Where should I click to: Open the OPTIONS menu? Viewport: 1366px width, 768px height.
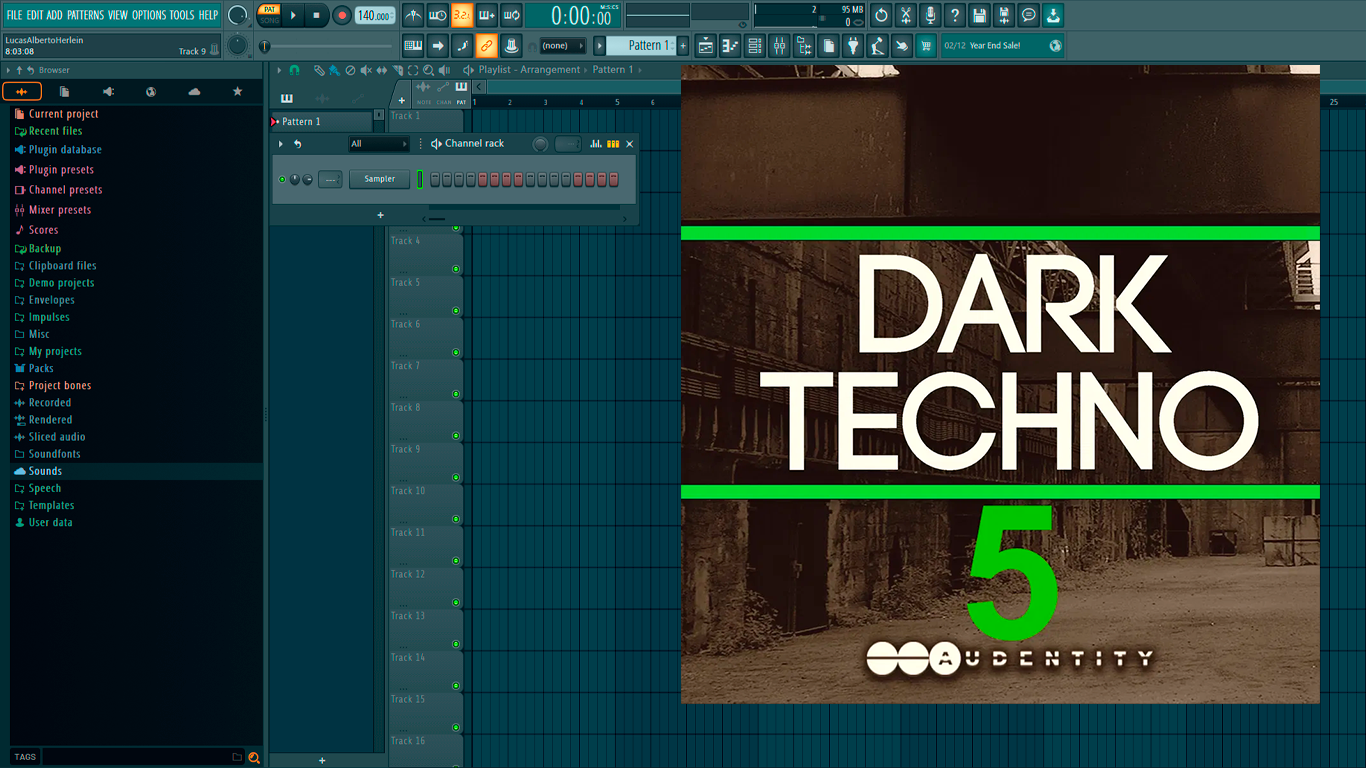[149, 15]
